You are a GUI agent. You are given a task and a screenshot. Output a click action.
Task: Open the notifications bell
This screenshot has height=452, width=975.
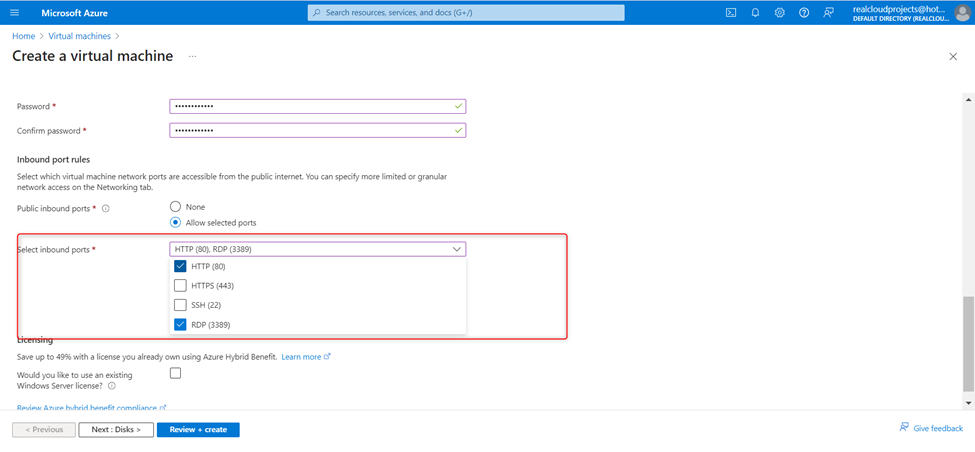(756, 12)
